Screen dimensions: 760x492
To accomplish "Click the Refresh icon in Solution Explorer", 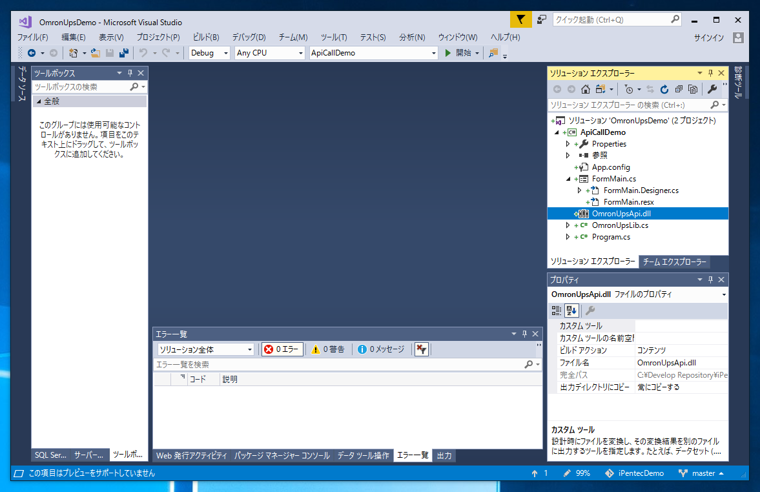I will tap(665, 89).
